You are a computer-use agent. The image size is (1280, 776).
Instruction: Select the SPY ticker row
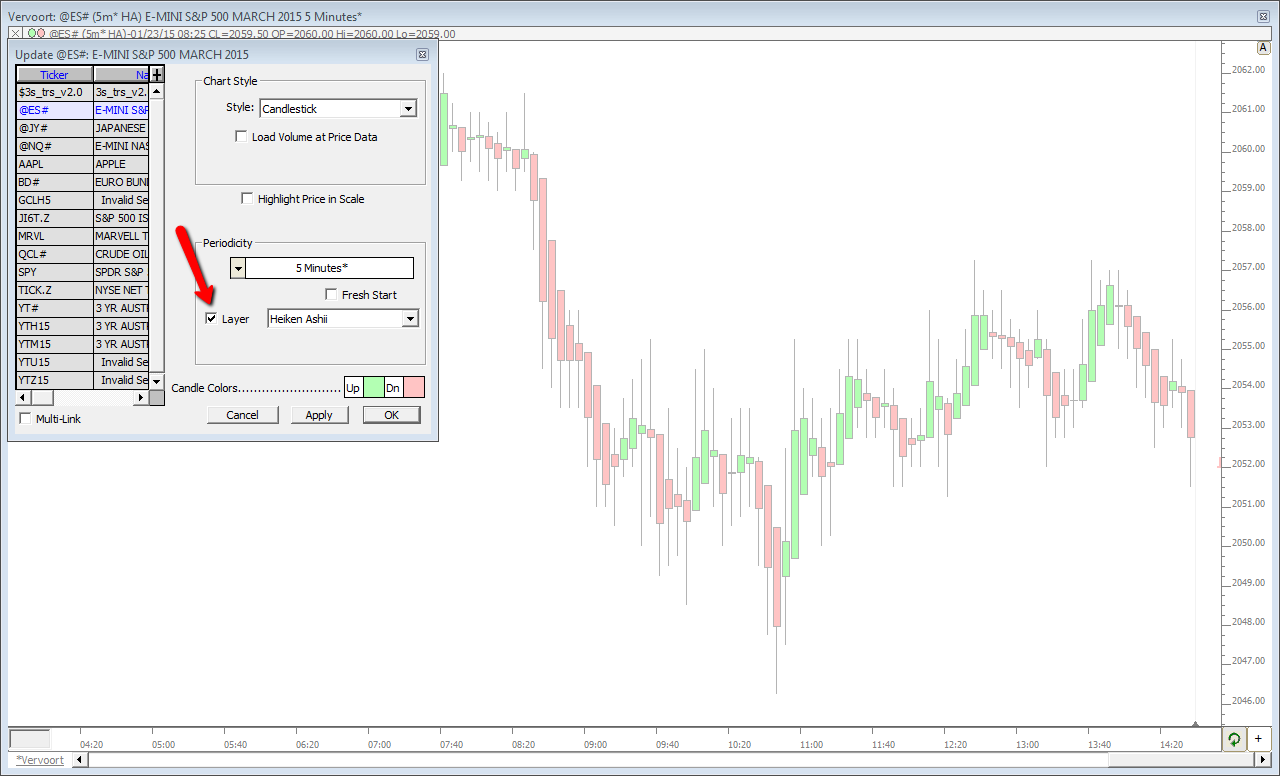[83, 272]
